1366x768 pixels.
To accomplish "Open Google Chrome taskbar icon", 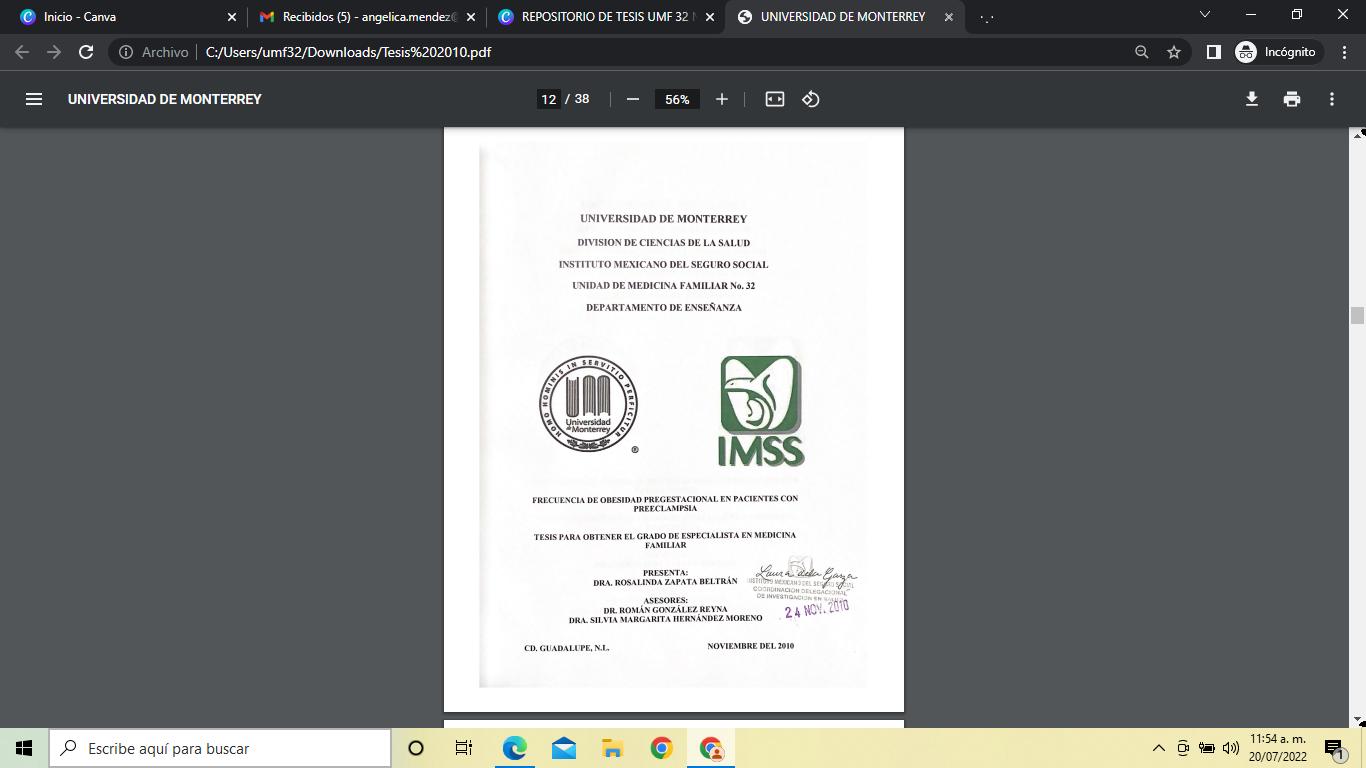I will [x=661, y=748].
